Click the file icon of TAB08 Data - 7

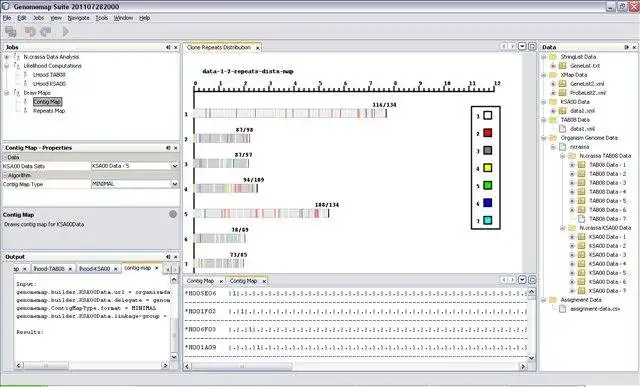(582, 219)
